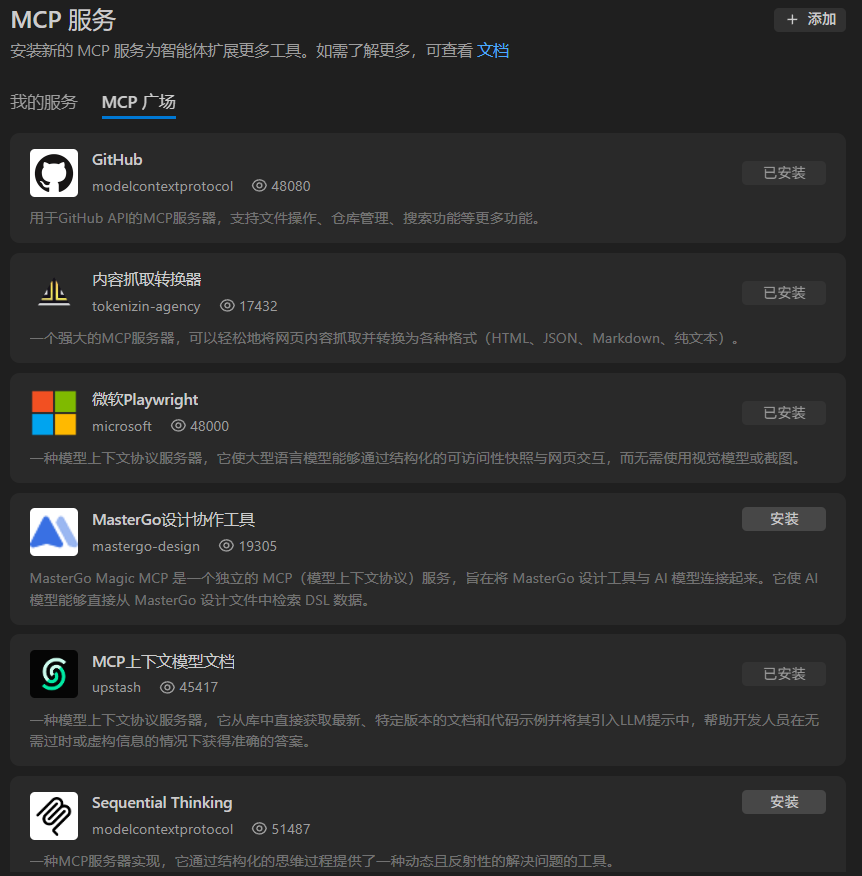Click the eye views icon on GitHub card
Image resolution: width=862 pixels, height=876 pixels.
259,185
